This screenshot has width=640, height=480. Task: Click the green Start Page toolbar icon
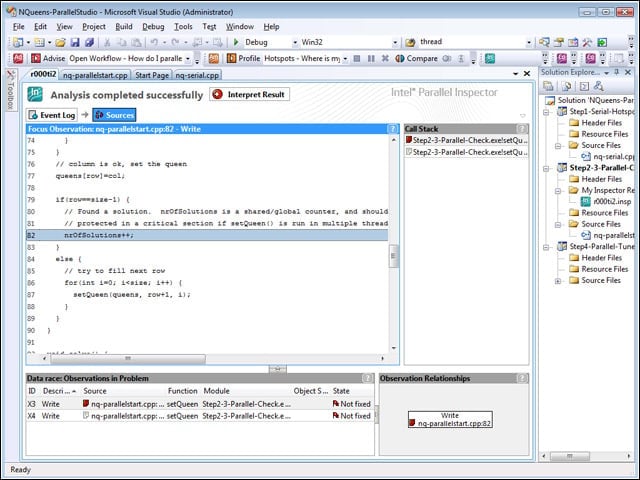602,42
